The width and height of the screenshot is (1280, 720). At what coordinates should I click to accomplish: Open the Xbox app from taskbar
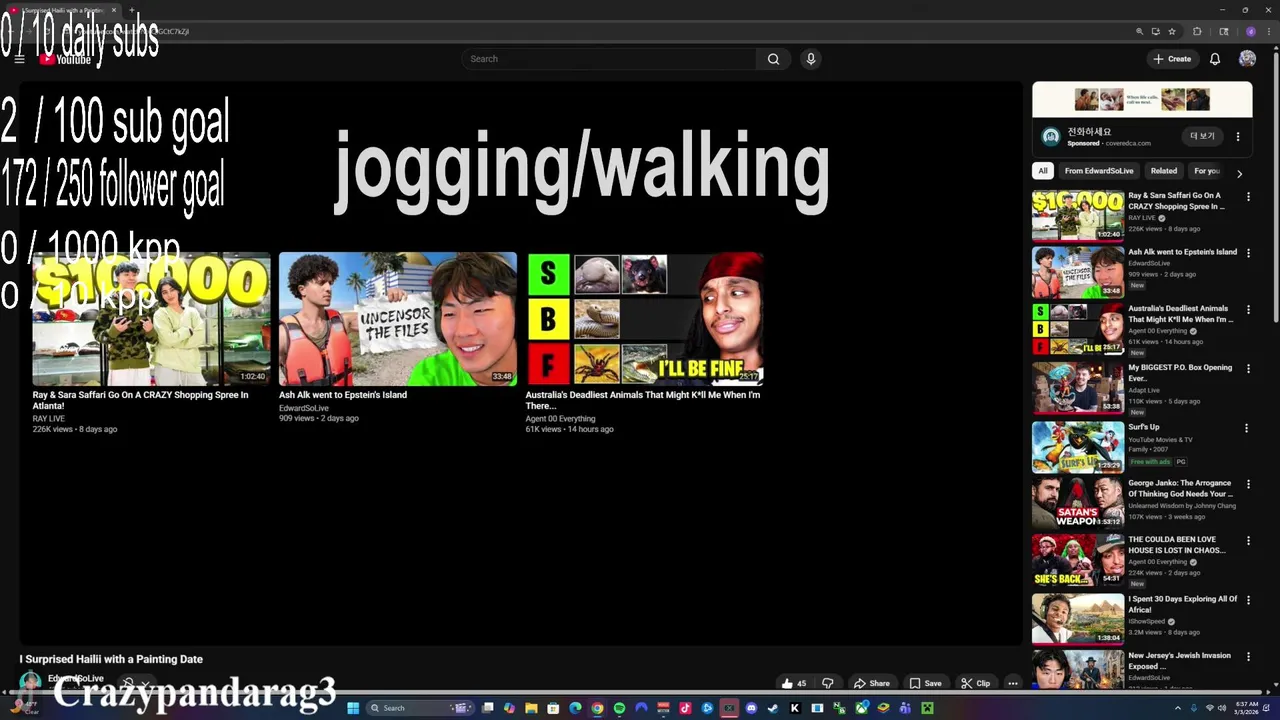click(861, 708)
